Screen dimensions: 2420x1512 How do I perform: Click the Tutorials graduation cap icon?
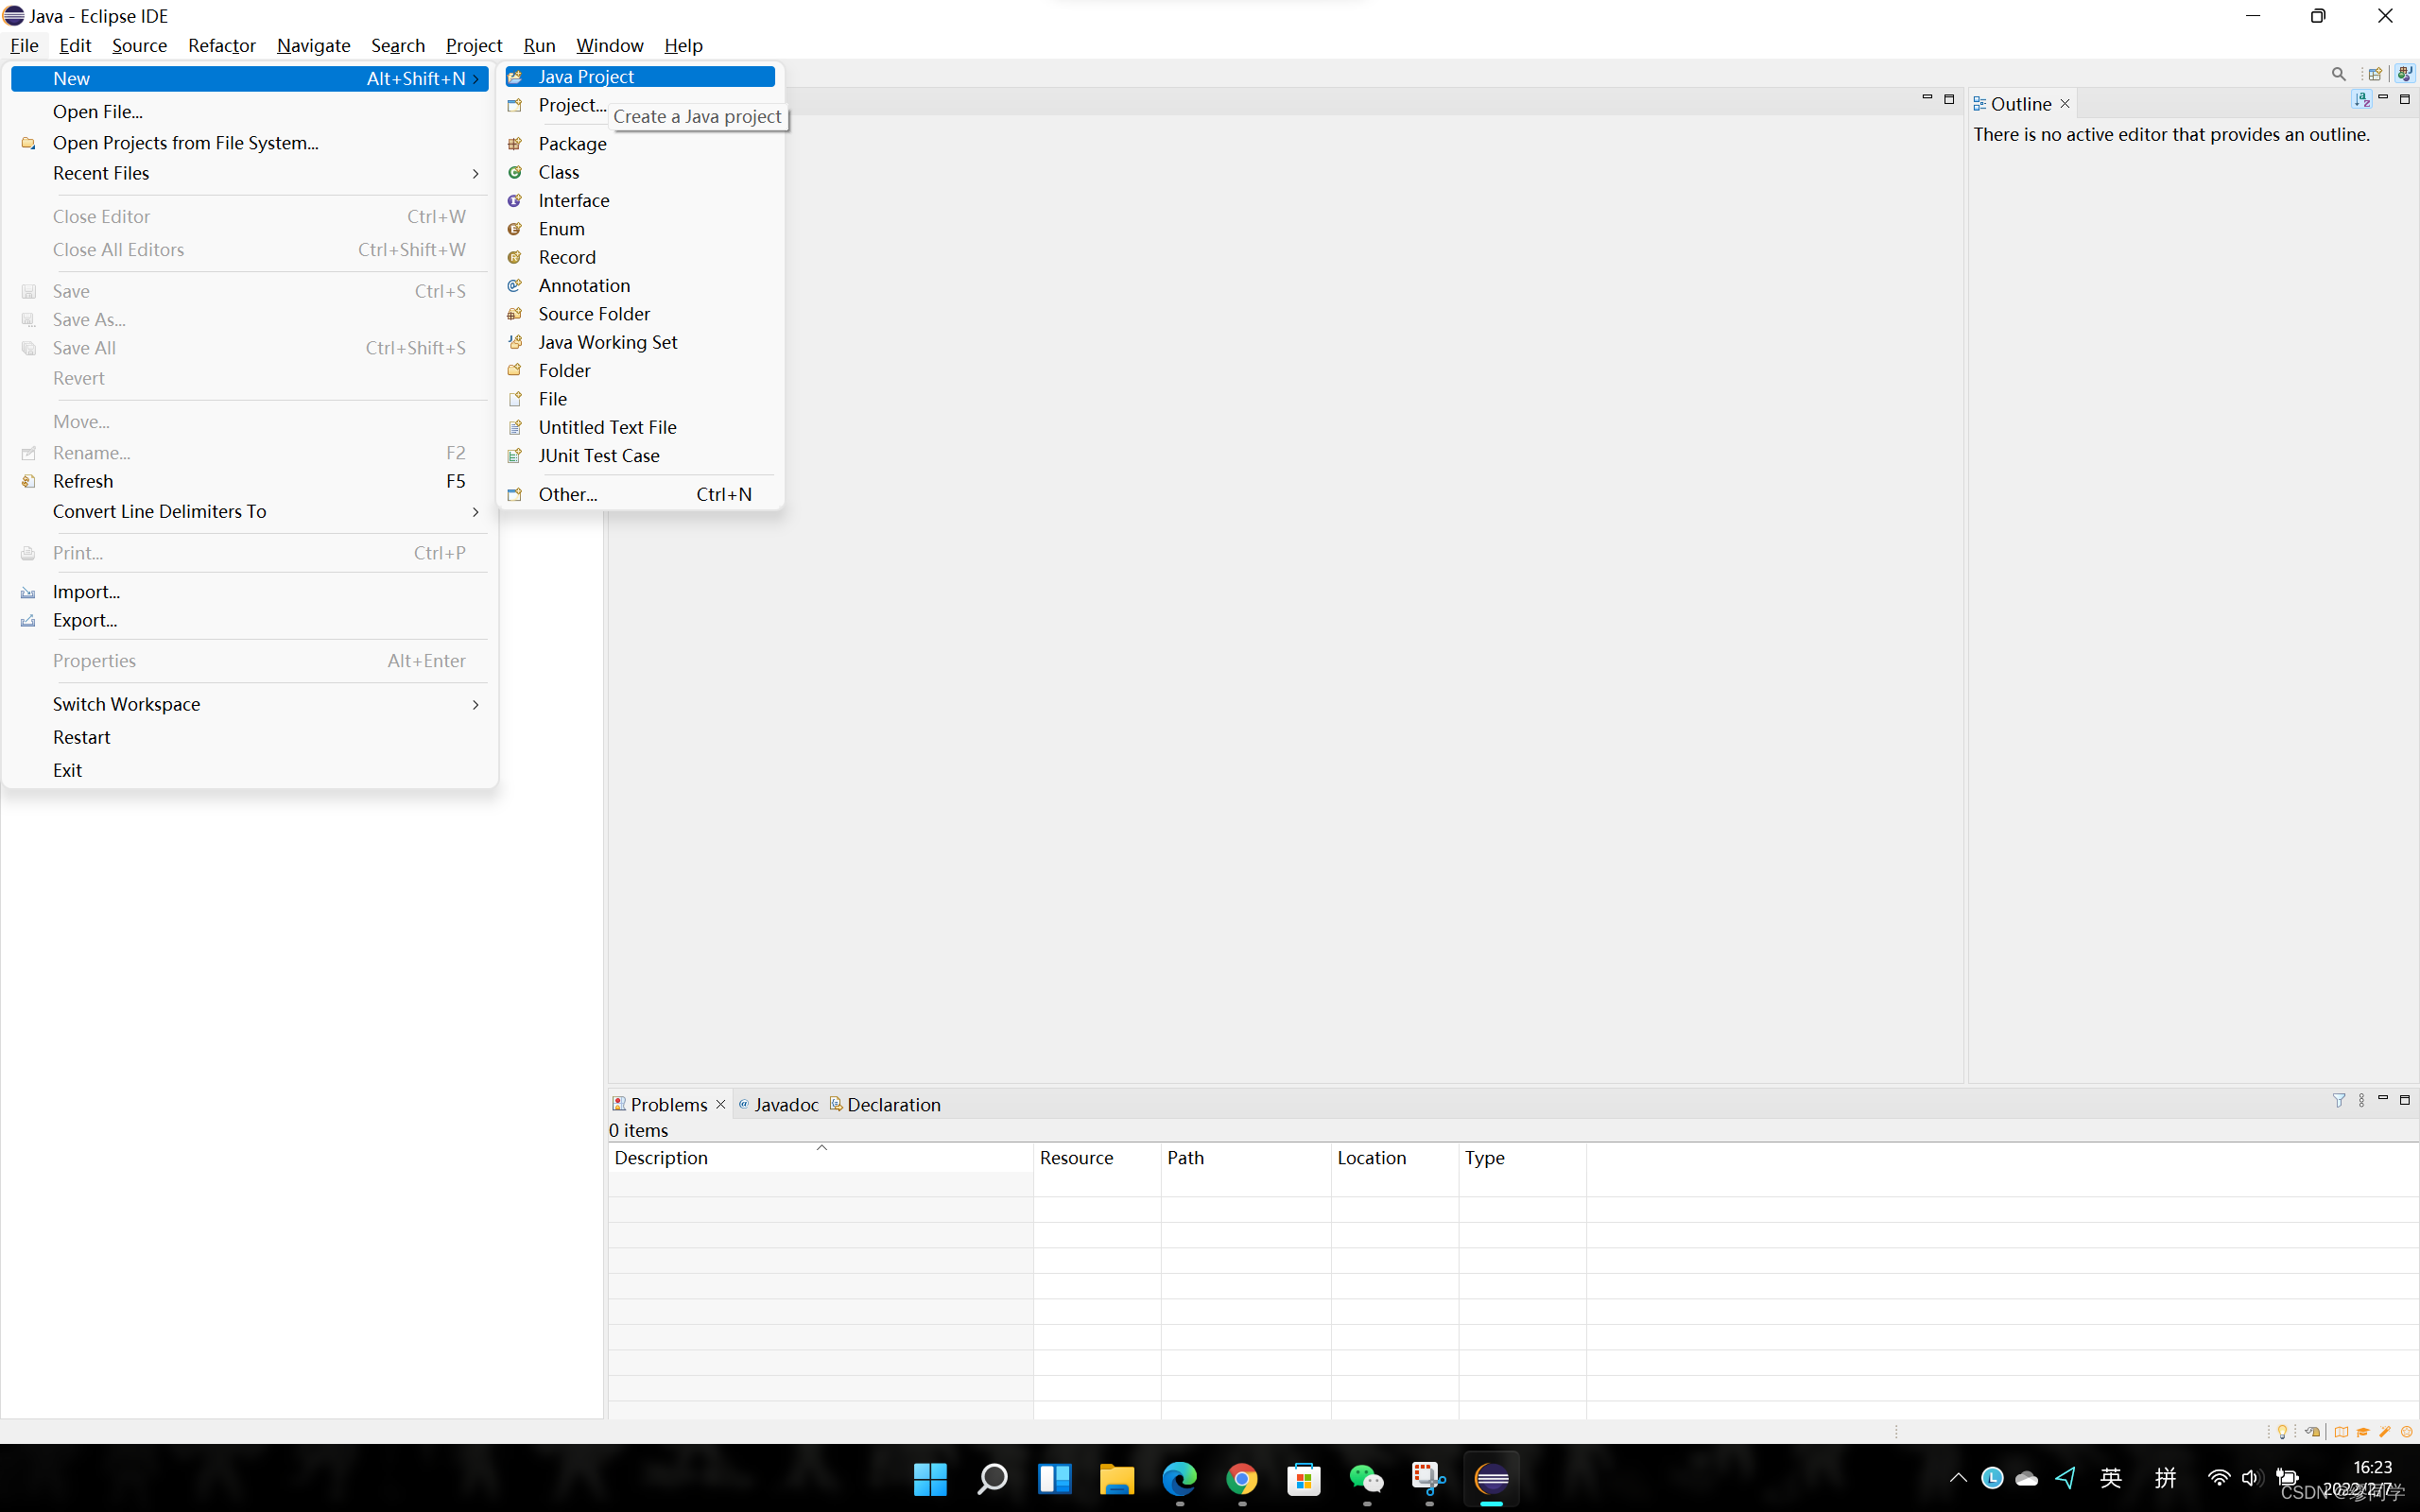[x=2362, y=1431]
